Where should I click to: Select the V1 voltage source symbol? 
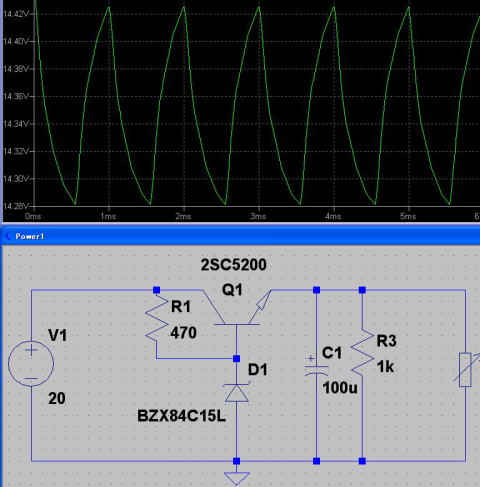point(31,364)
